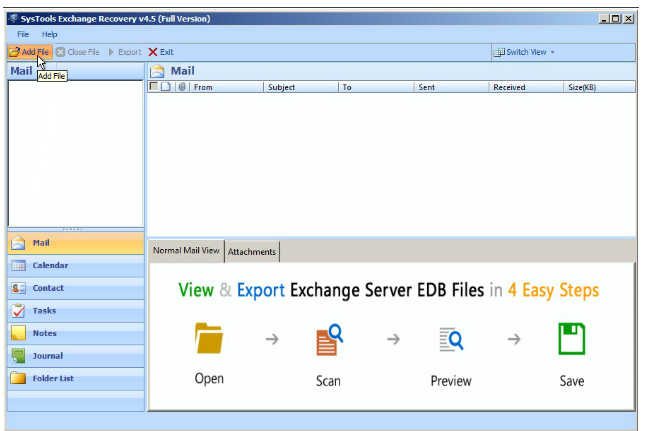Click the Add File toolbar button
The image size is (645, 431).
click(30, 52)
